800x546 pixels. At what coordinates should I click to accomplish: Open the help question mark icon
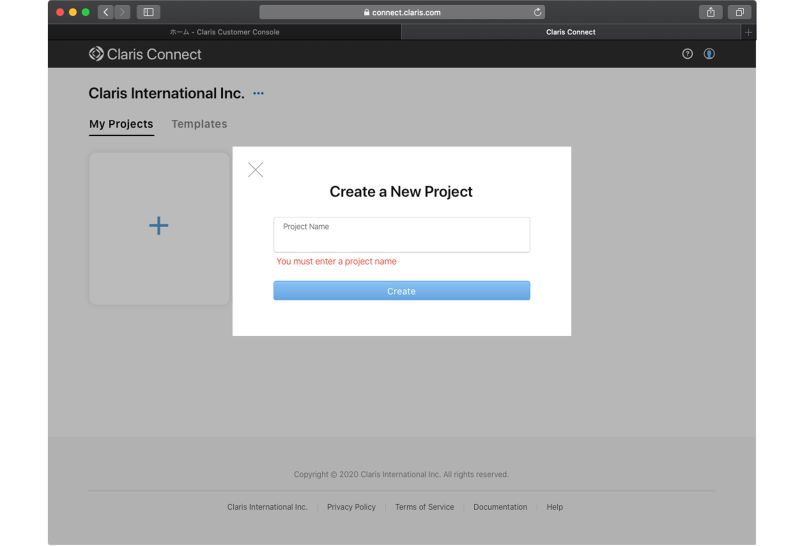[687, 54]
